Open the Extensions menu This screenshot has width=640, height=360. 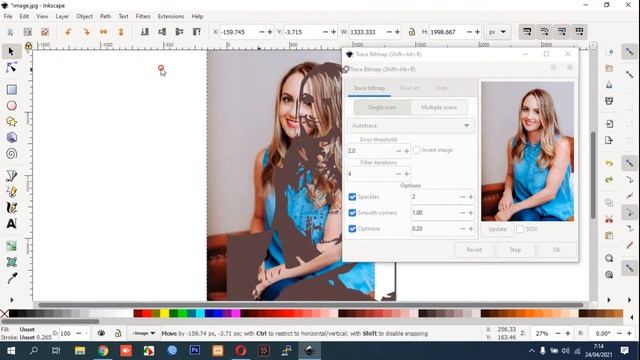click(171, 16)
